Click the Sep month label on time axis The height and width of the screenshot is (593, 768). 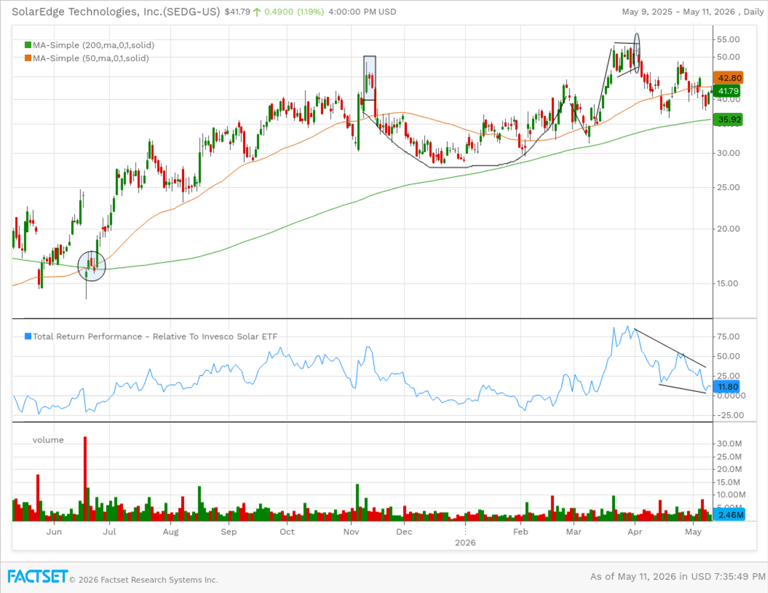pyautogui.click(x=229, y=532)
